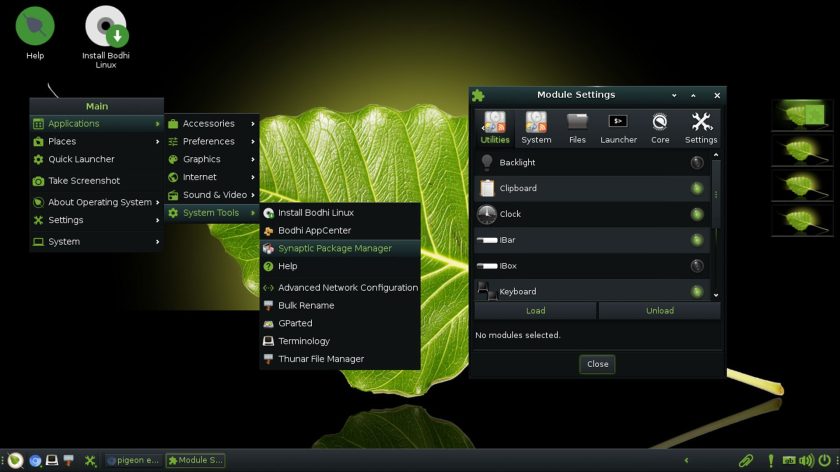Select the Backlight bulb icon
The width and height of the screenshot is (840, 472).
coord(486,162)
